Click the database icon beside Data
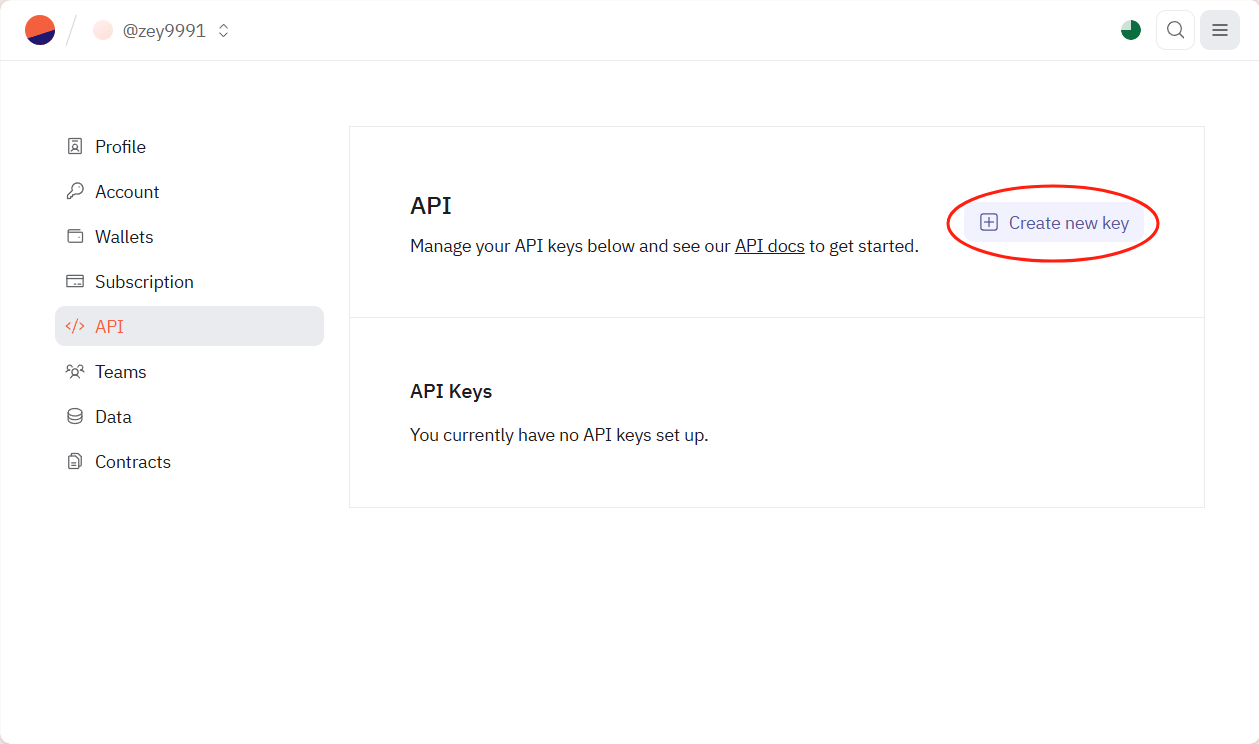This screenshot has width=1259, height=744. pos(74,417)
